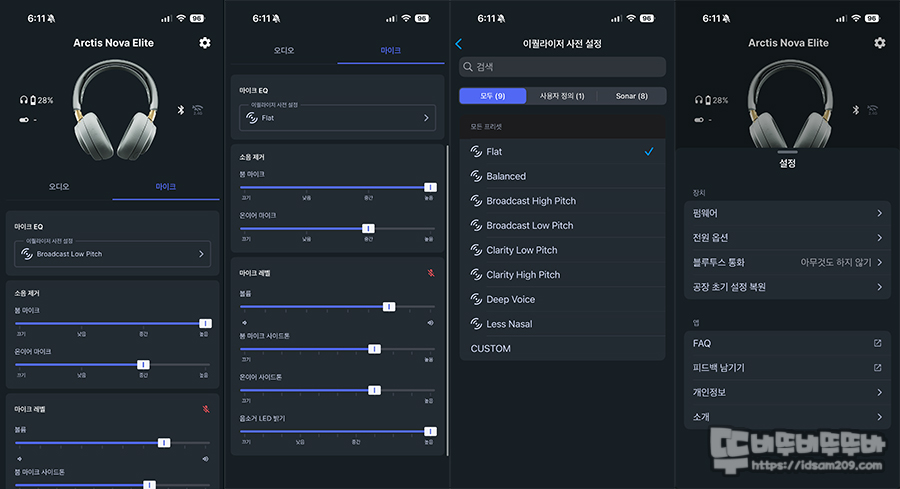Screen dimensions: 900x489
Task: Tap low-volume speaker icon under 볼륨 on first screen
Action: [x=20, y=459]
